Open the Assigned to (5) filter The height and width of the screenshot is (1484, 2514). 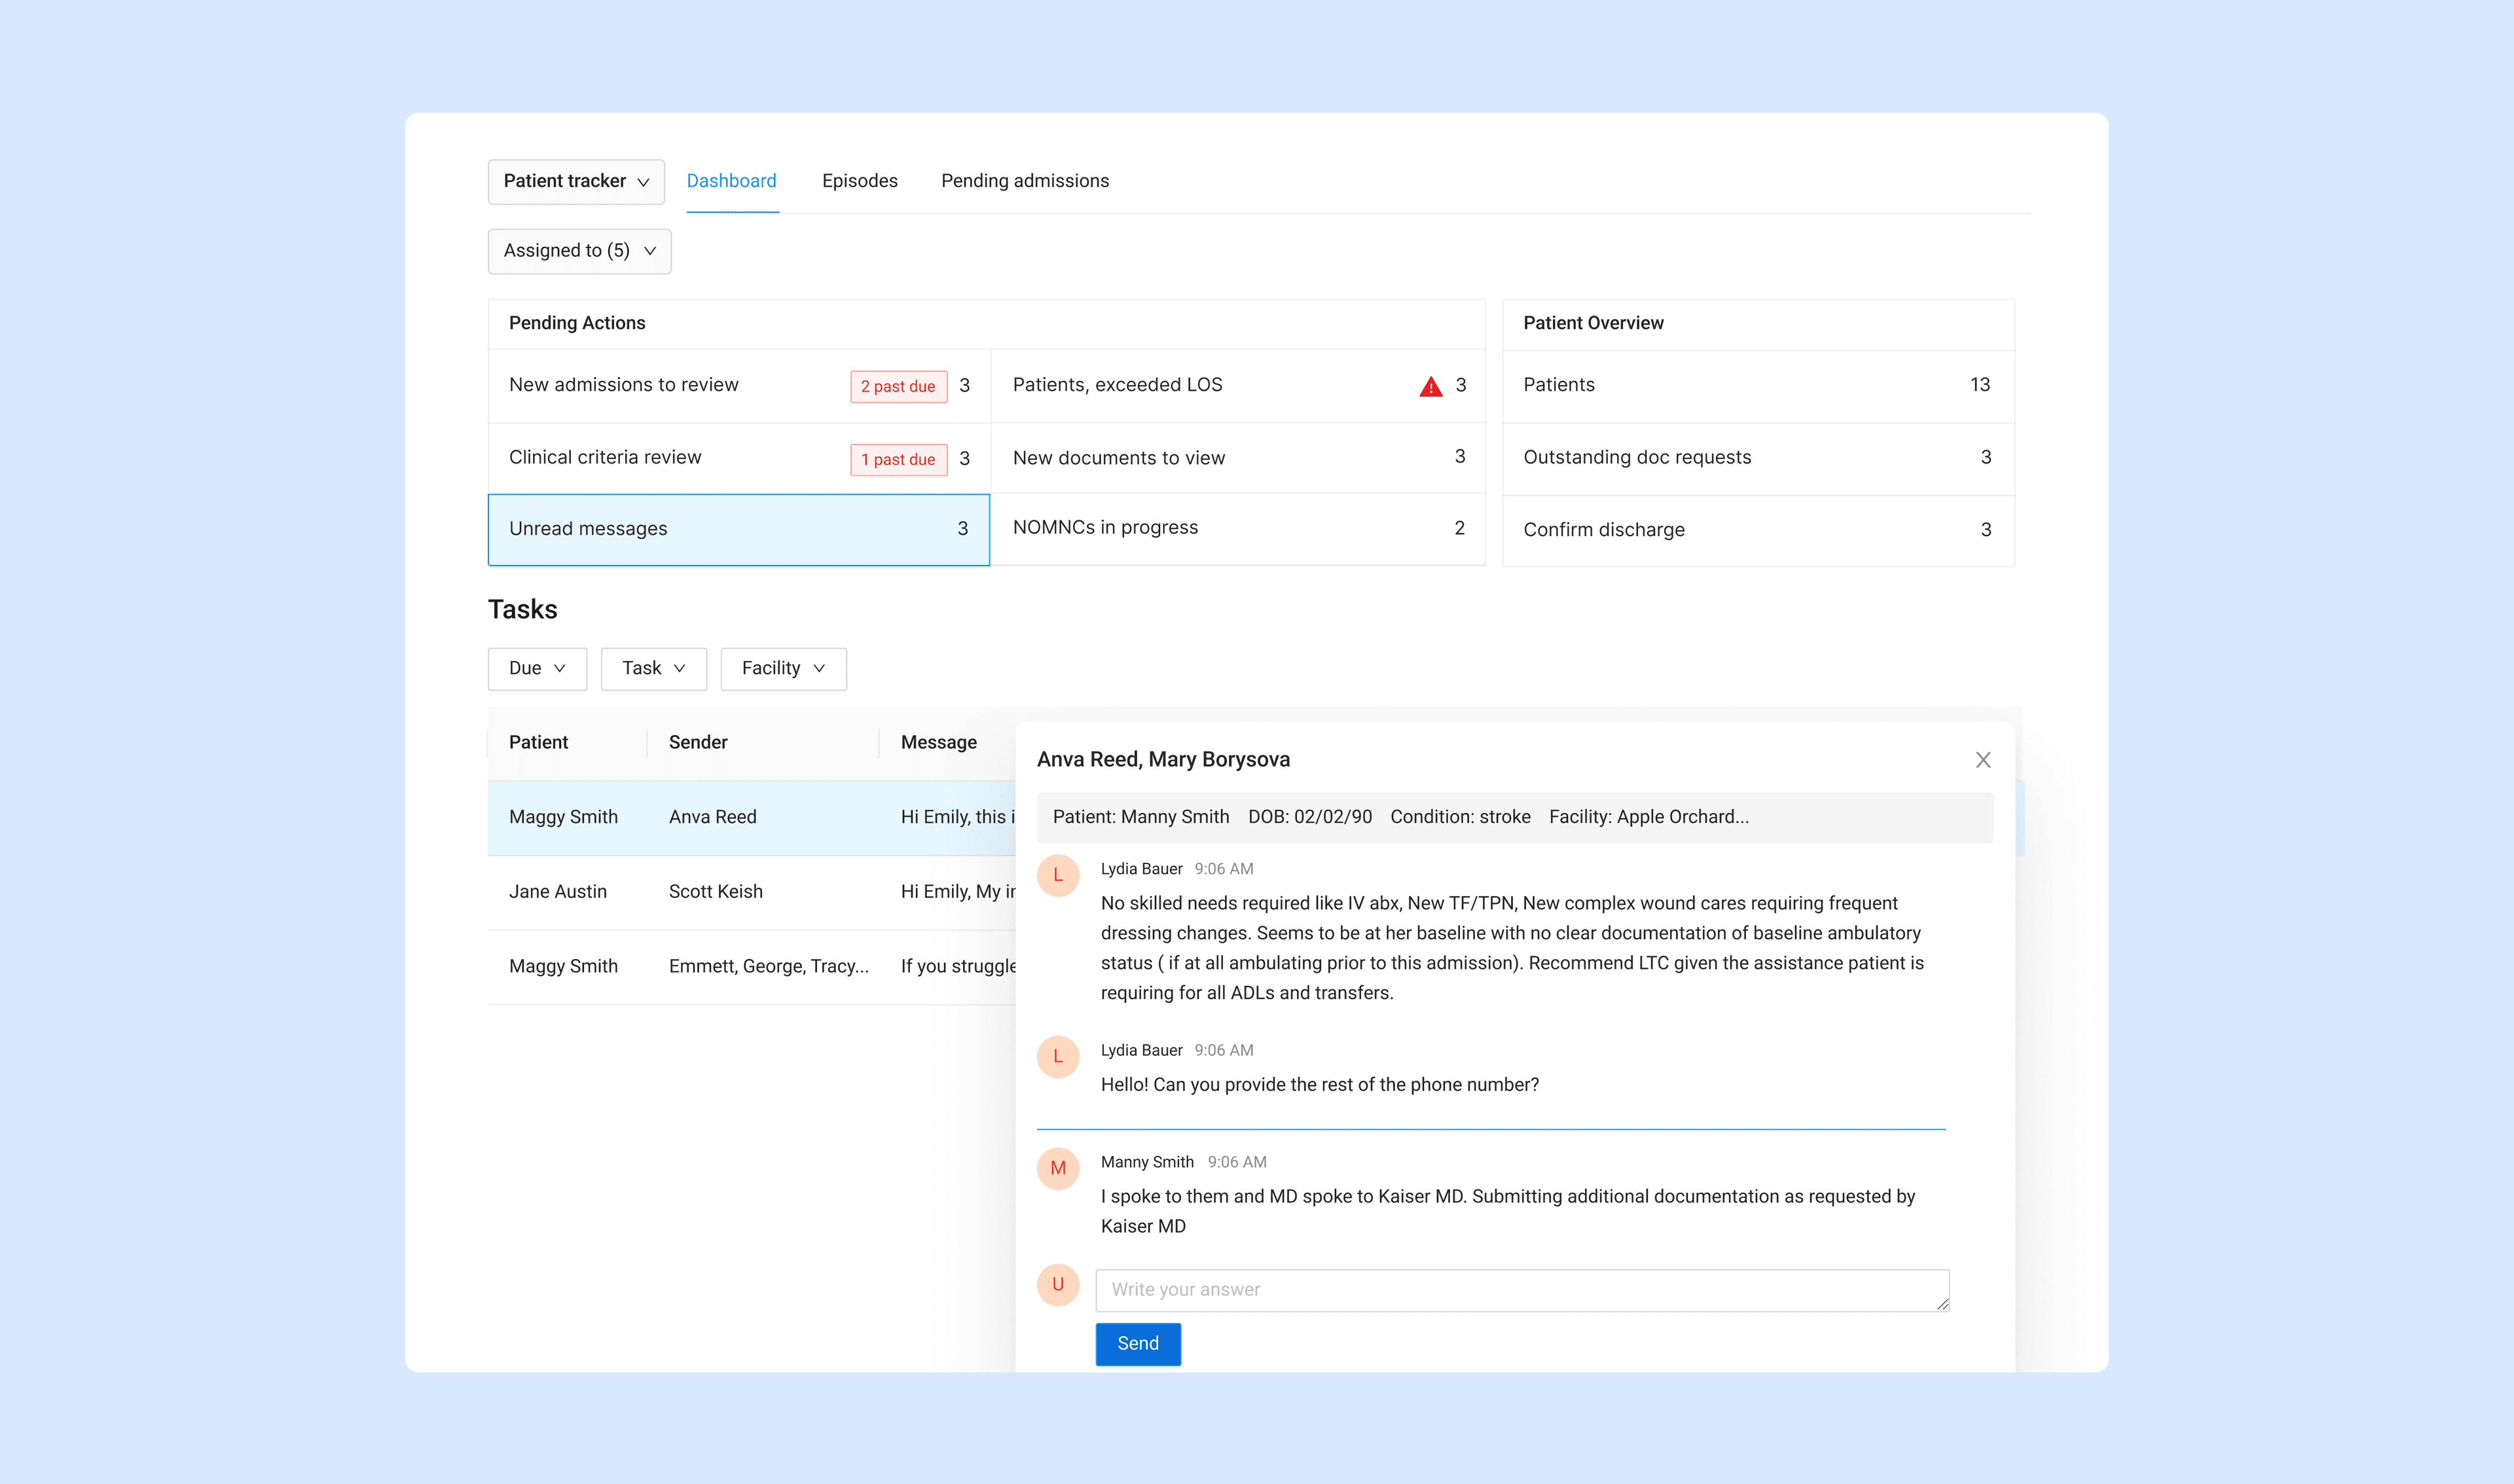pyautogui.click(x=579, y=251)
